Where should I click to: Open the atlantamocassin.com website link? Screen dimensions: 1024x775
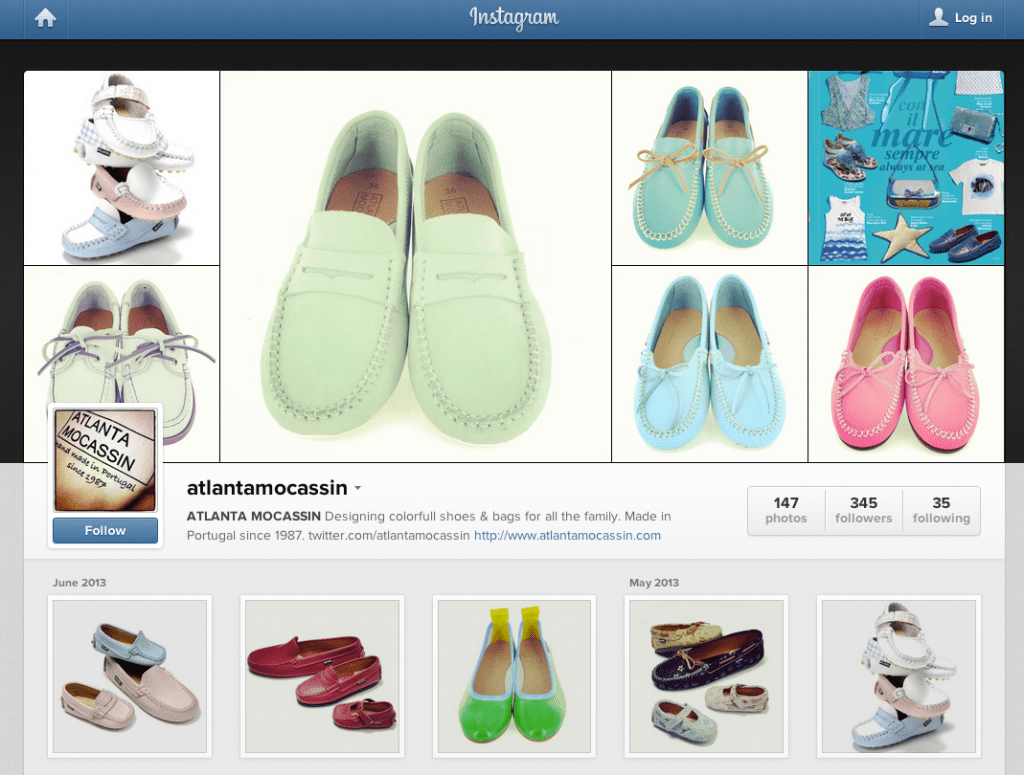[568, 535]
